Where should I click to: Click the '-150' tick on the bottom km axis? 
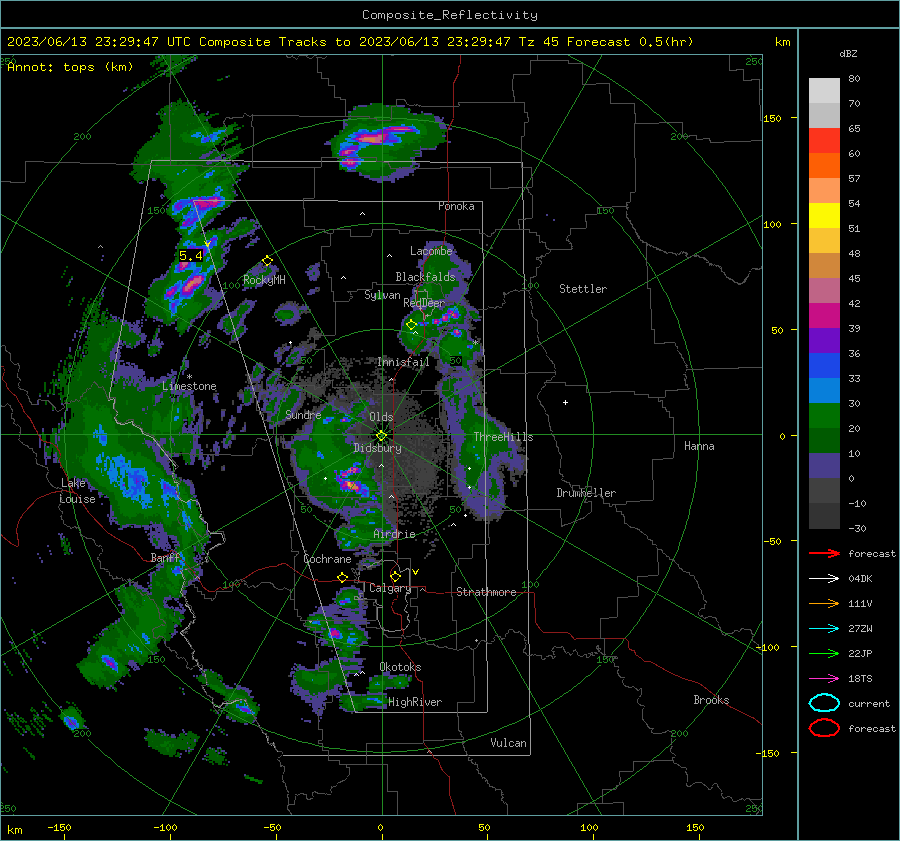pyautogui.click(x=59, y=827)
